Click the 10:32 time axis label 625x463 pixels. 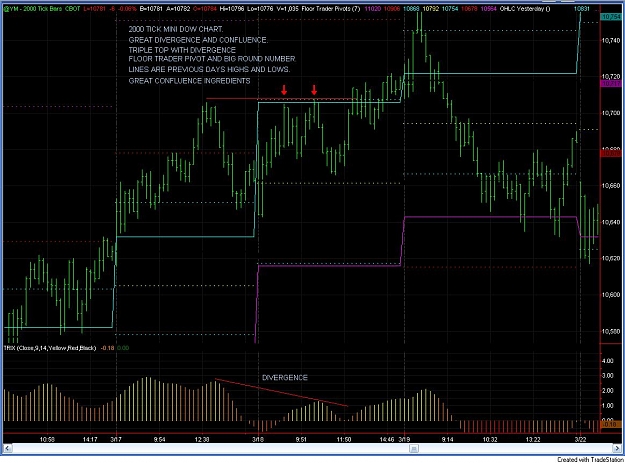[x=490, y=439]
